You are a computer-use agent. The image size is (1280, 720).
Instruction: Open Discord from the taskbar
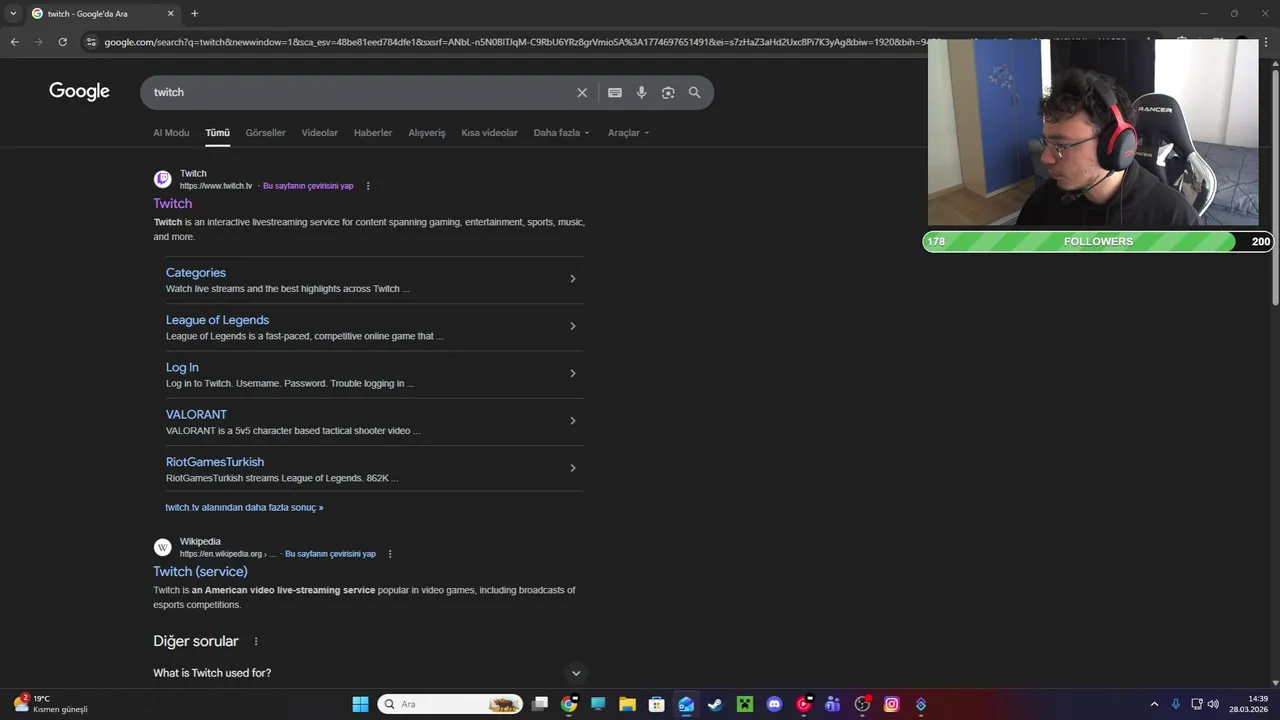(774, 704)
